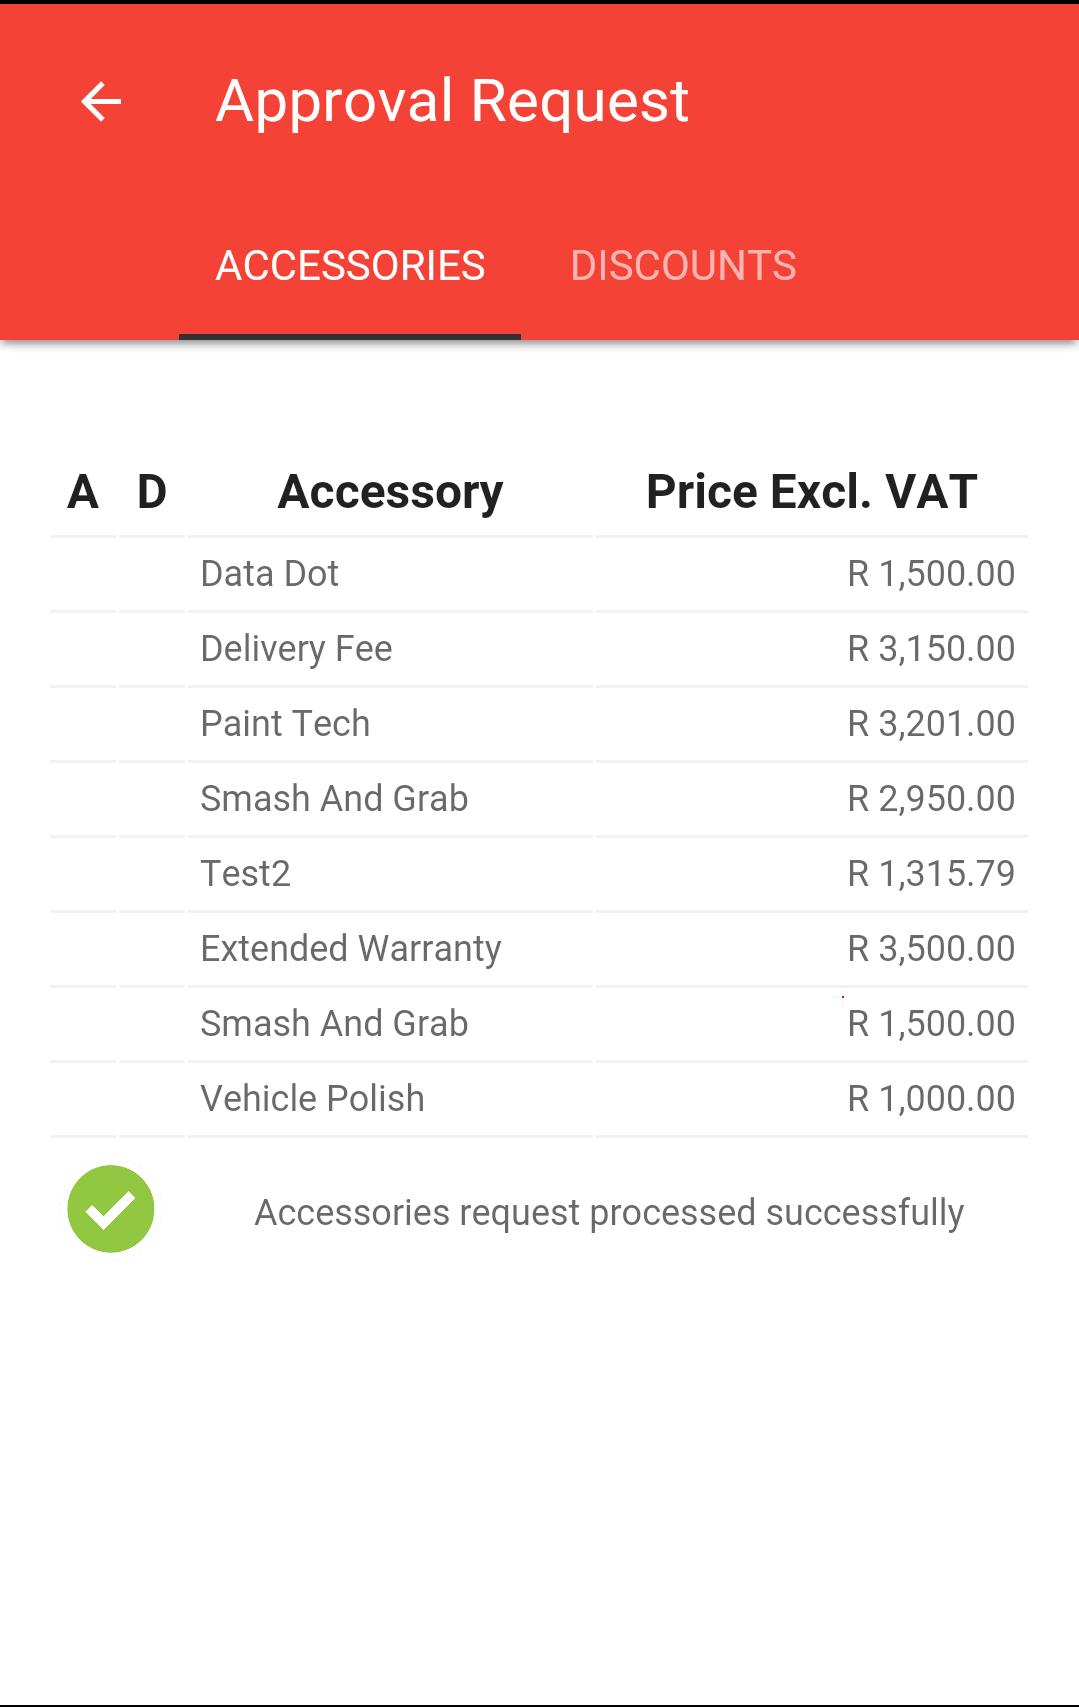The width and height of the screenshot is (1079, 1707).
Task: Click the Accessory column header
Action: pyautogui.click(x=390, y=492)
